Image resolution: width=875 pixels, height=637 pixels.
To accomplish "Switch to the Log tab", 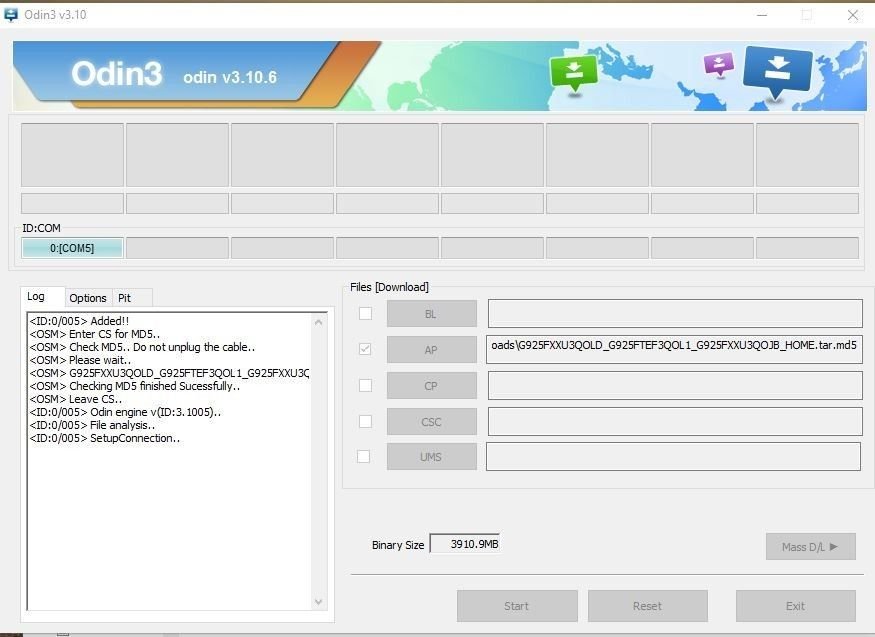I will 36,297.
